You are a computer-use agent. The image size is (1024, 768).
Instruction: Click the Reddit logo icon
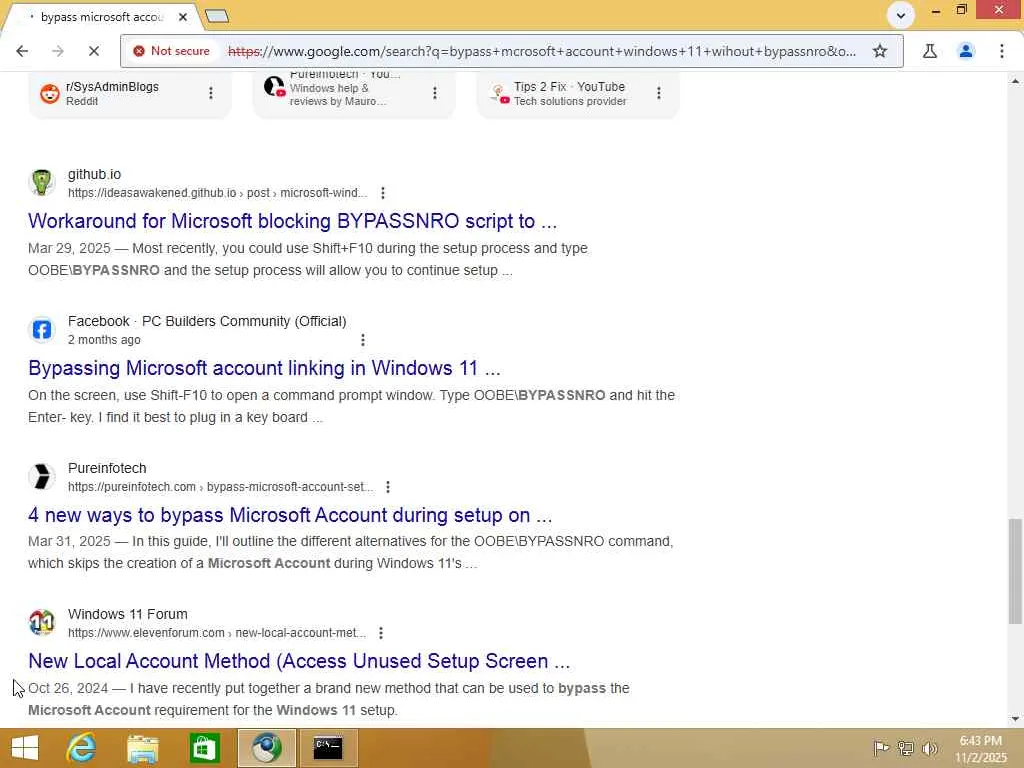click(x=50, y=94)
